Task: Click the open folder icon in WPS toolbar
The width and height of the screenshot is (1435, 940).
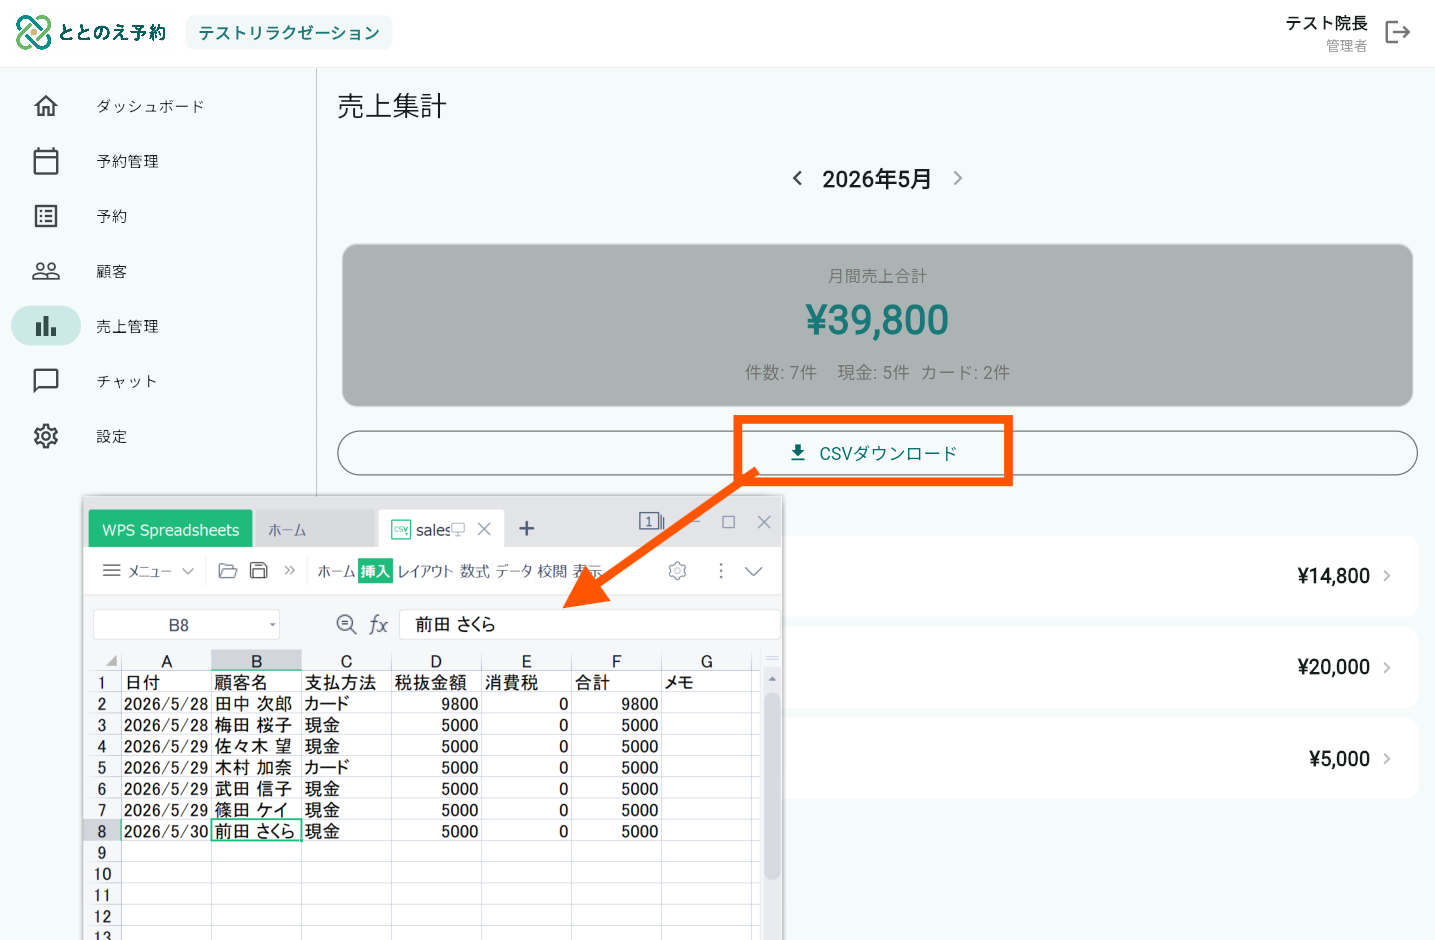Action: pyautogui.click(x=228, y=571)
